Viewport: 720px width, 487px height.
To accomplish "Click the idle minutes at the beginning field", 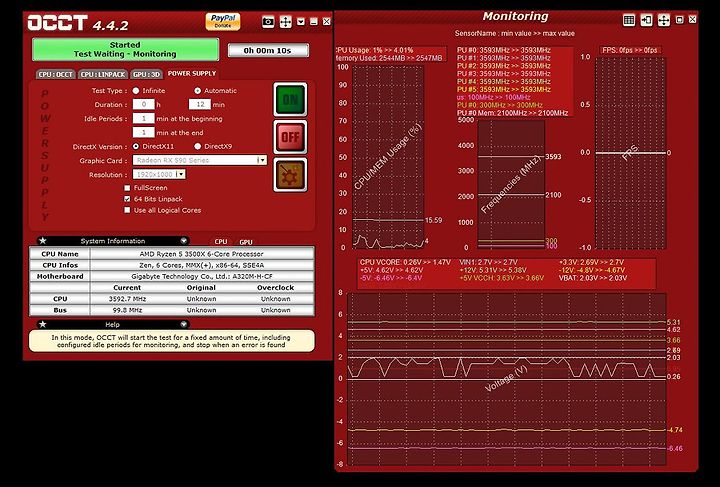I will (x=144, y=118).
